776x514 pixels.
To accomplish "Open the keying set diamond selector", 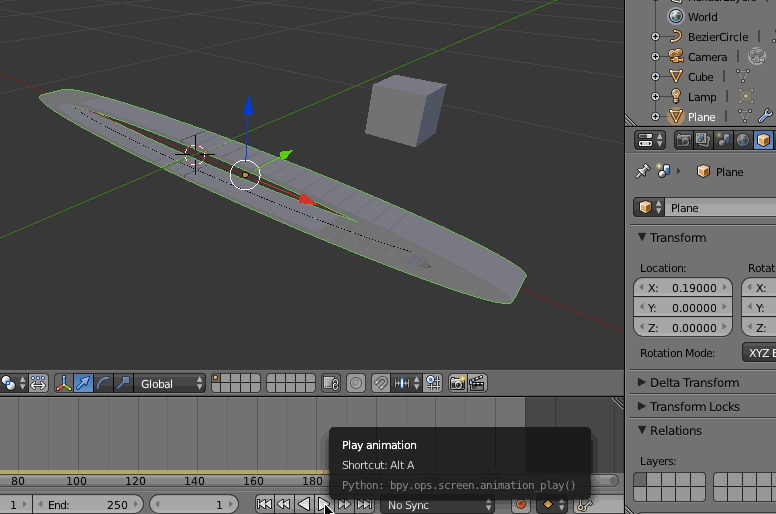I will pos(553,505).
